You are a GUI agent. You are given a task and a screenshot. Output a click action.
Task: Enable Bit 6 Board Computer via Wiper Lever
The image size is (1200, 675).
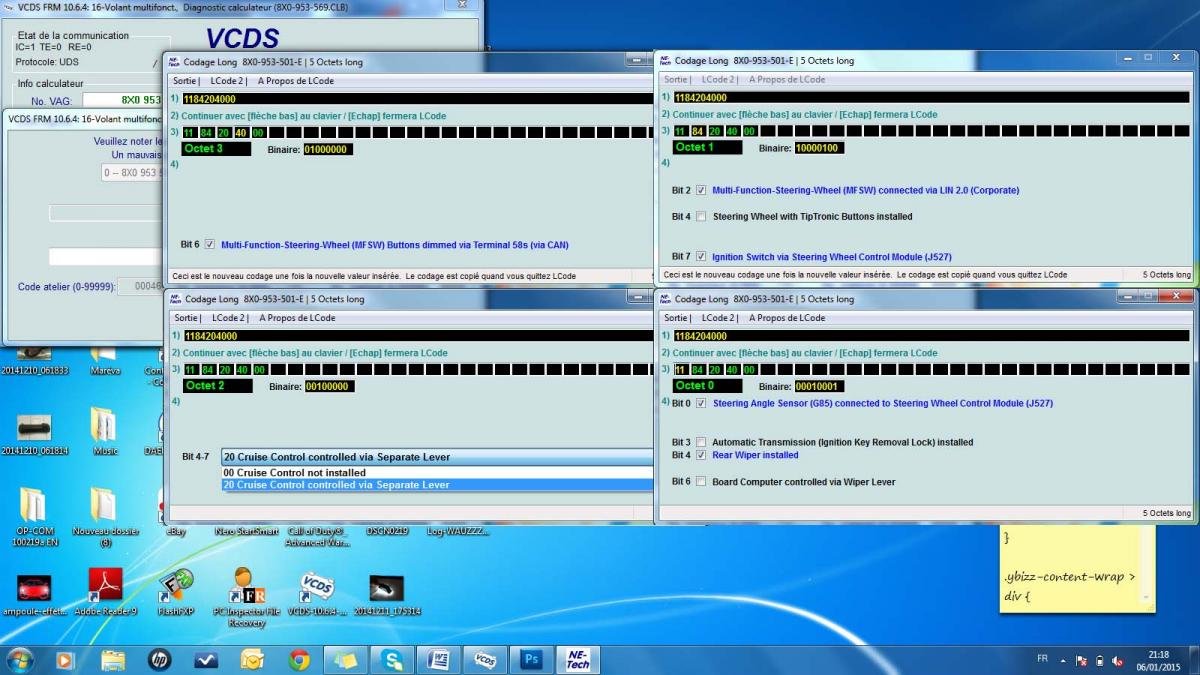(x=701, y=482)
